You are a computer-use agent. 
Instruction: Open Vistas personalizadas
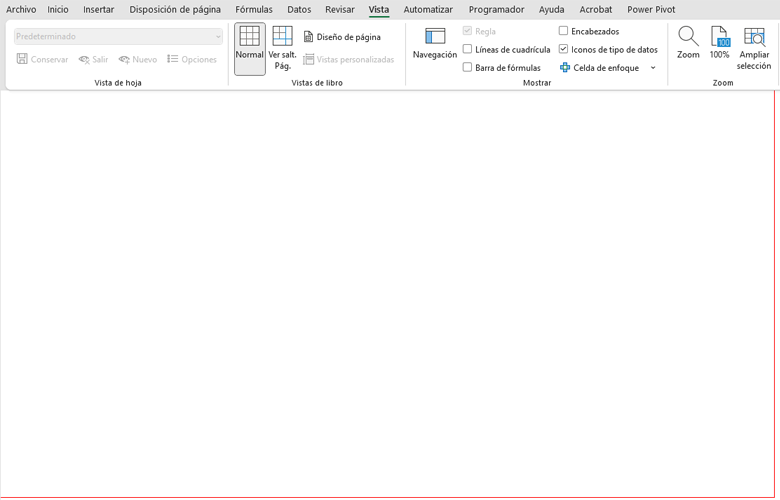click(x=349, y=59)
